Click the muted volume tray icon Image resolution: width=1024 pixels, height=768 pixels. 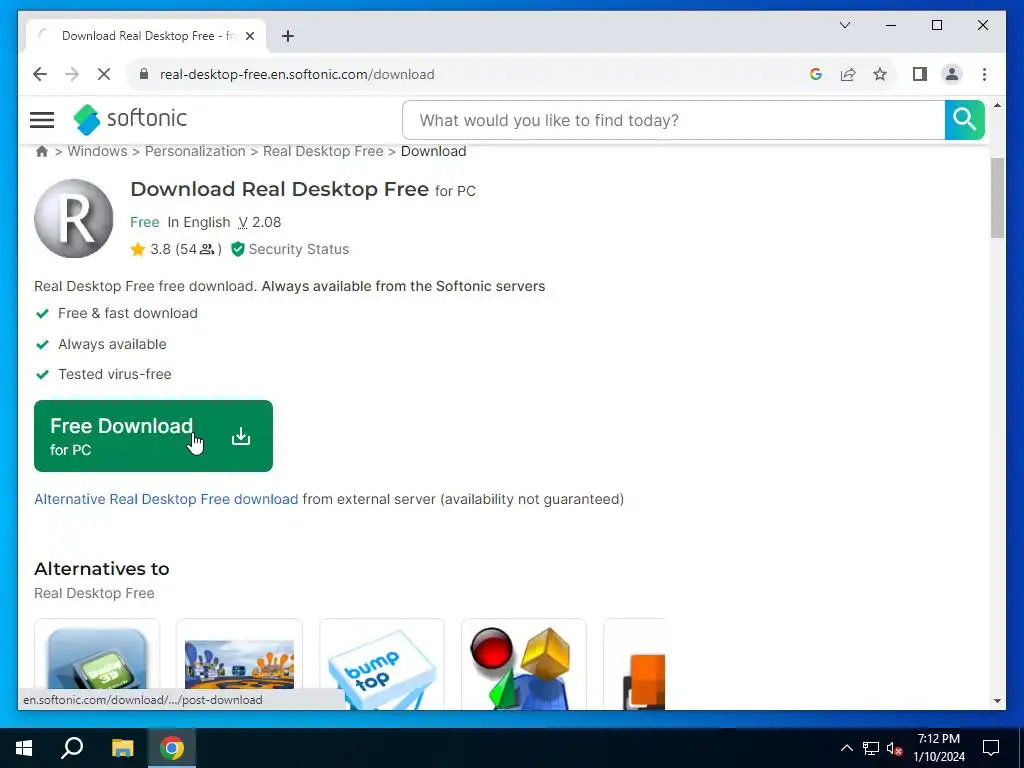[x=895, y=748]
